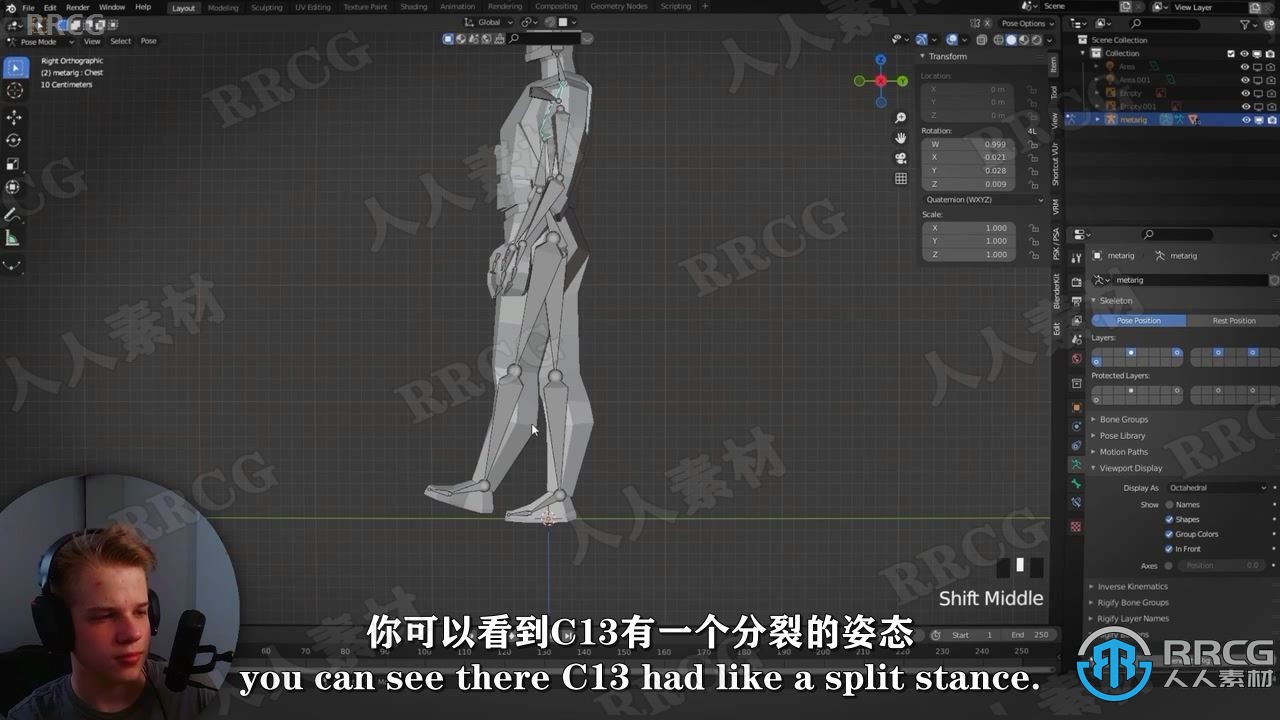Expand the Pose Library panel

1122,435
